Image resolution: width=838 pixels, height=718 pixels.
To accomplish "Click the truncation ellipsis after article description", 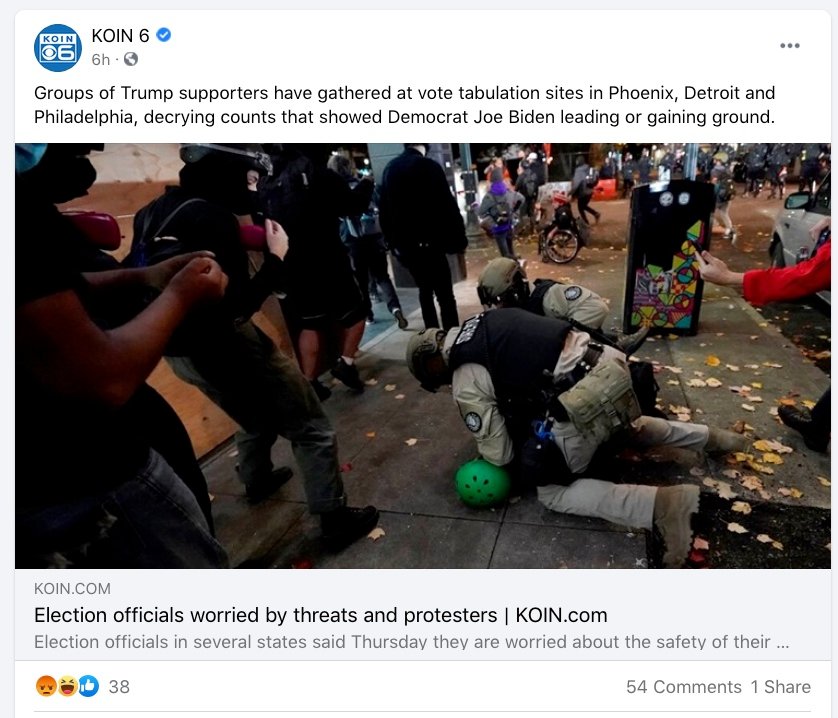I will click(782, 644).
